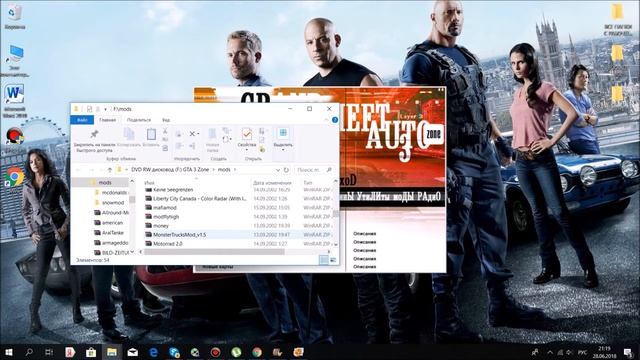Image resolution: width=640 pixels, height=360 pixels.
Task: Select mcdonalds folder in tree
Action: [111, 193]
